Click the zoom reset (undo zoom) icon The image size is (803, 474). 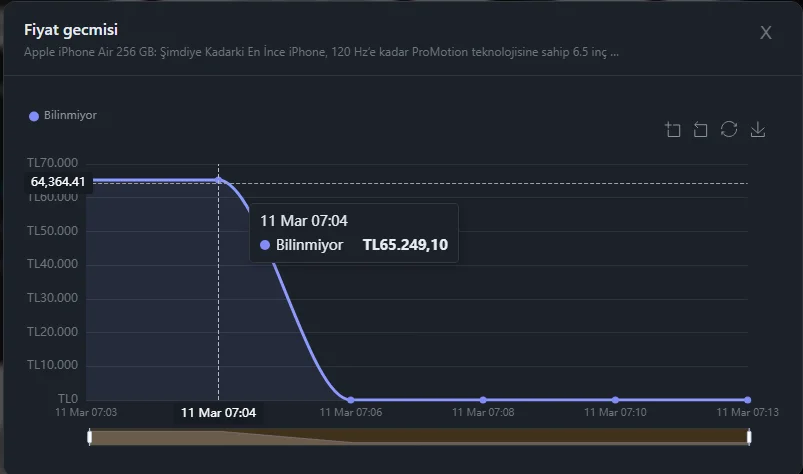point(700,130)
